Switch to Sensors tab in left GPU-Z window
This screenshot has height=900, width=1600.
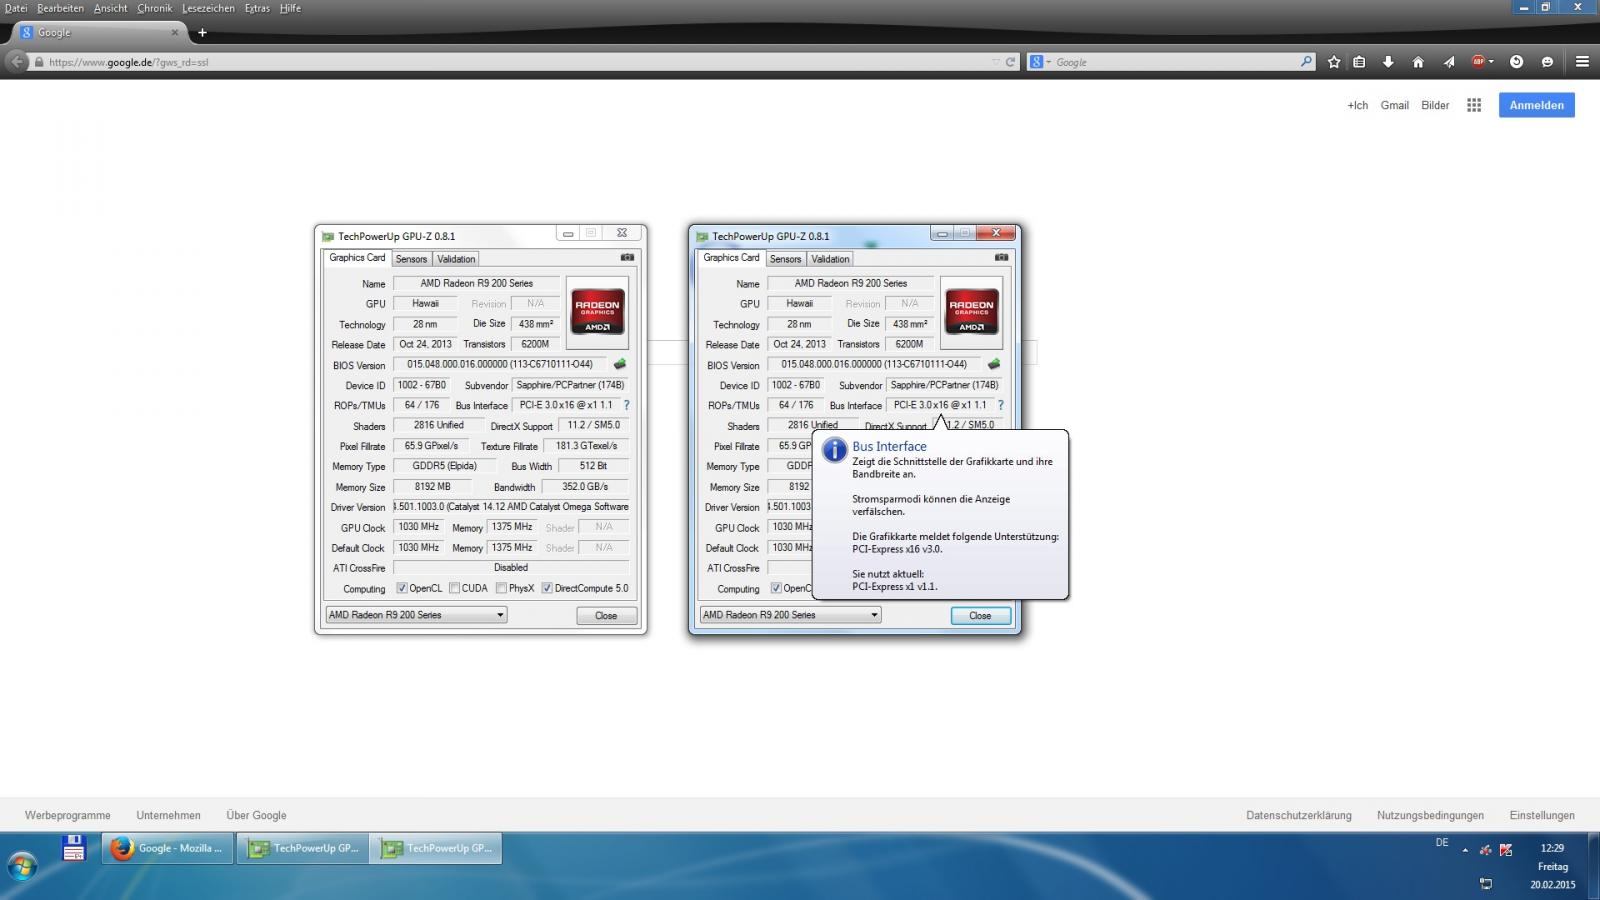[x=411, y=259]
